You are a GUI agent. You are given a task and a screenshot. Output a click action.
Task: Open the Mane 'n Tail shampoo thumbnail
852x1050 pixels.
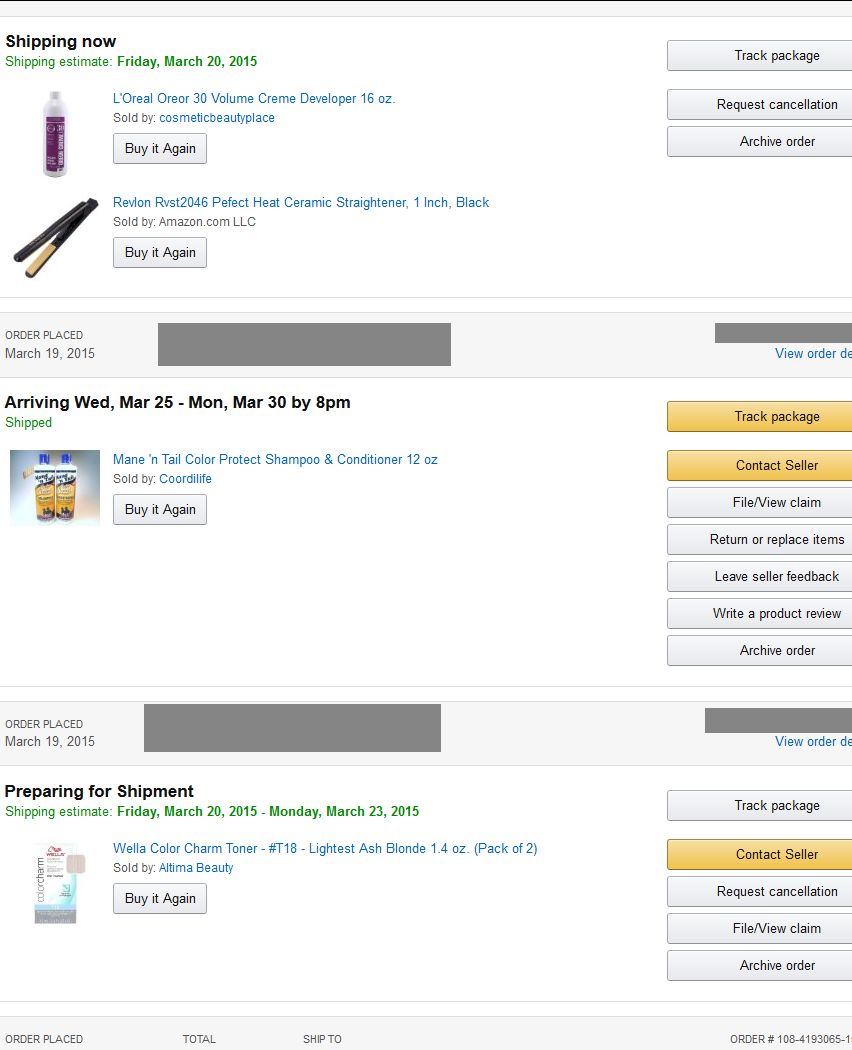click(x=55, y=487)
